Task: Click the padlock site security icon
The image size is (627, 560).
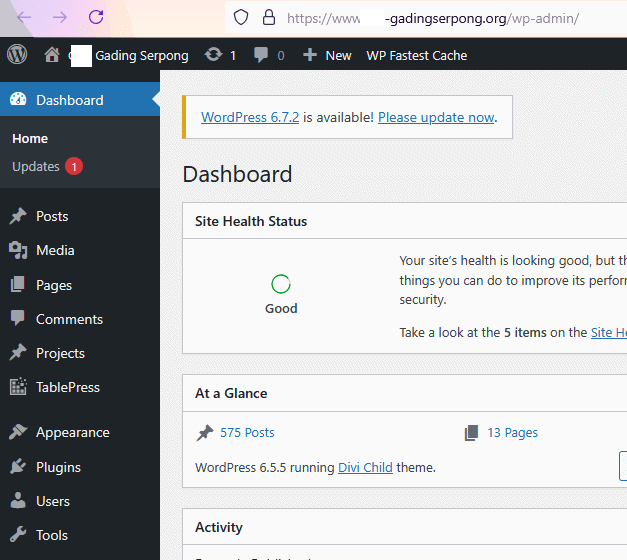Action: coord(269,17)
